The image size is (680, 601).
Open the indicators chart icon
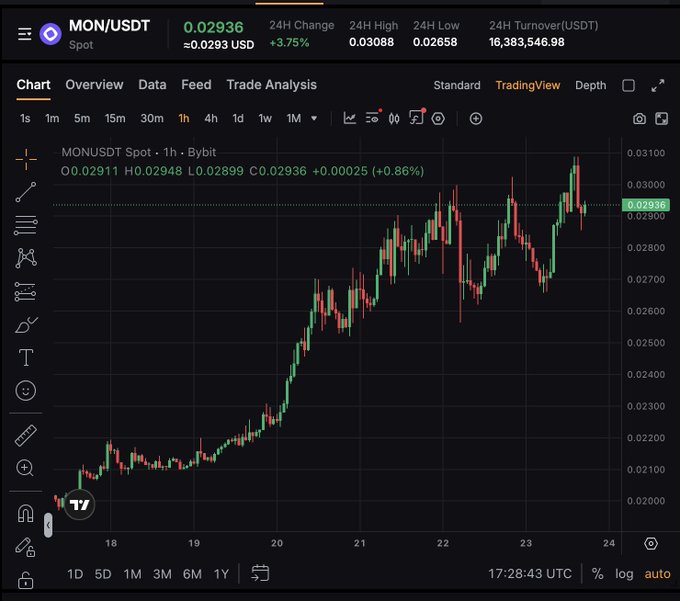[x=350, y=118]
